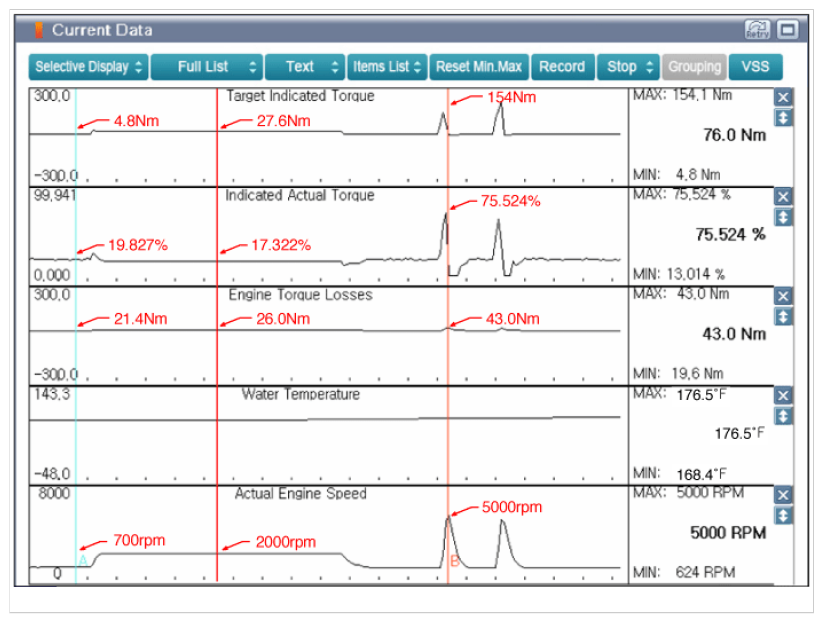The image size is (823, 623).
Task: Remove the Indicated Actual Torque graph
Action: (783, 197)
